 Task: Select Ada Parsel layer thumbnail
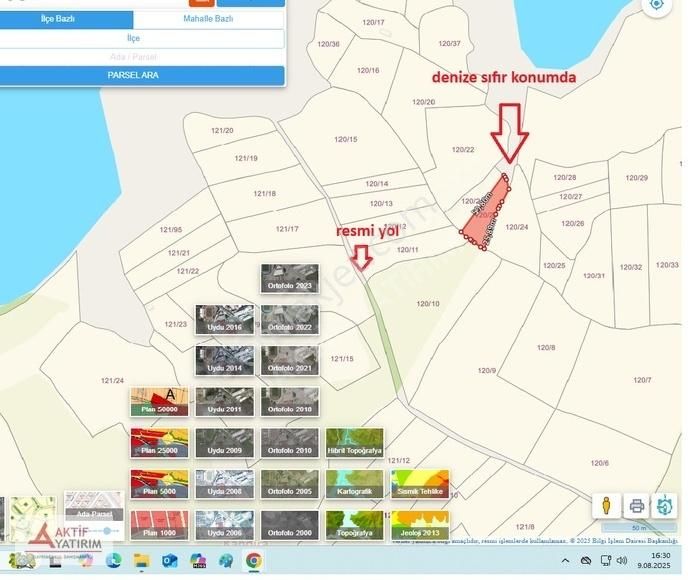94,506
